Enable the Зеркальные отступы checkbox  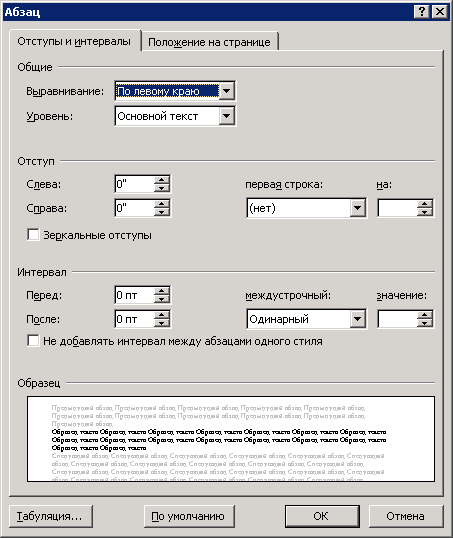coord(33,235)
